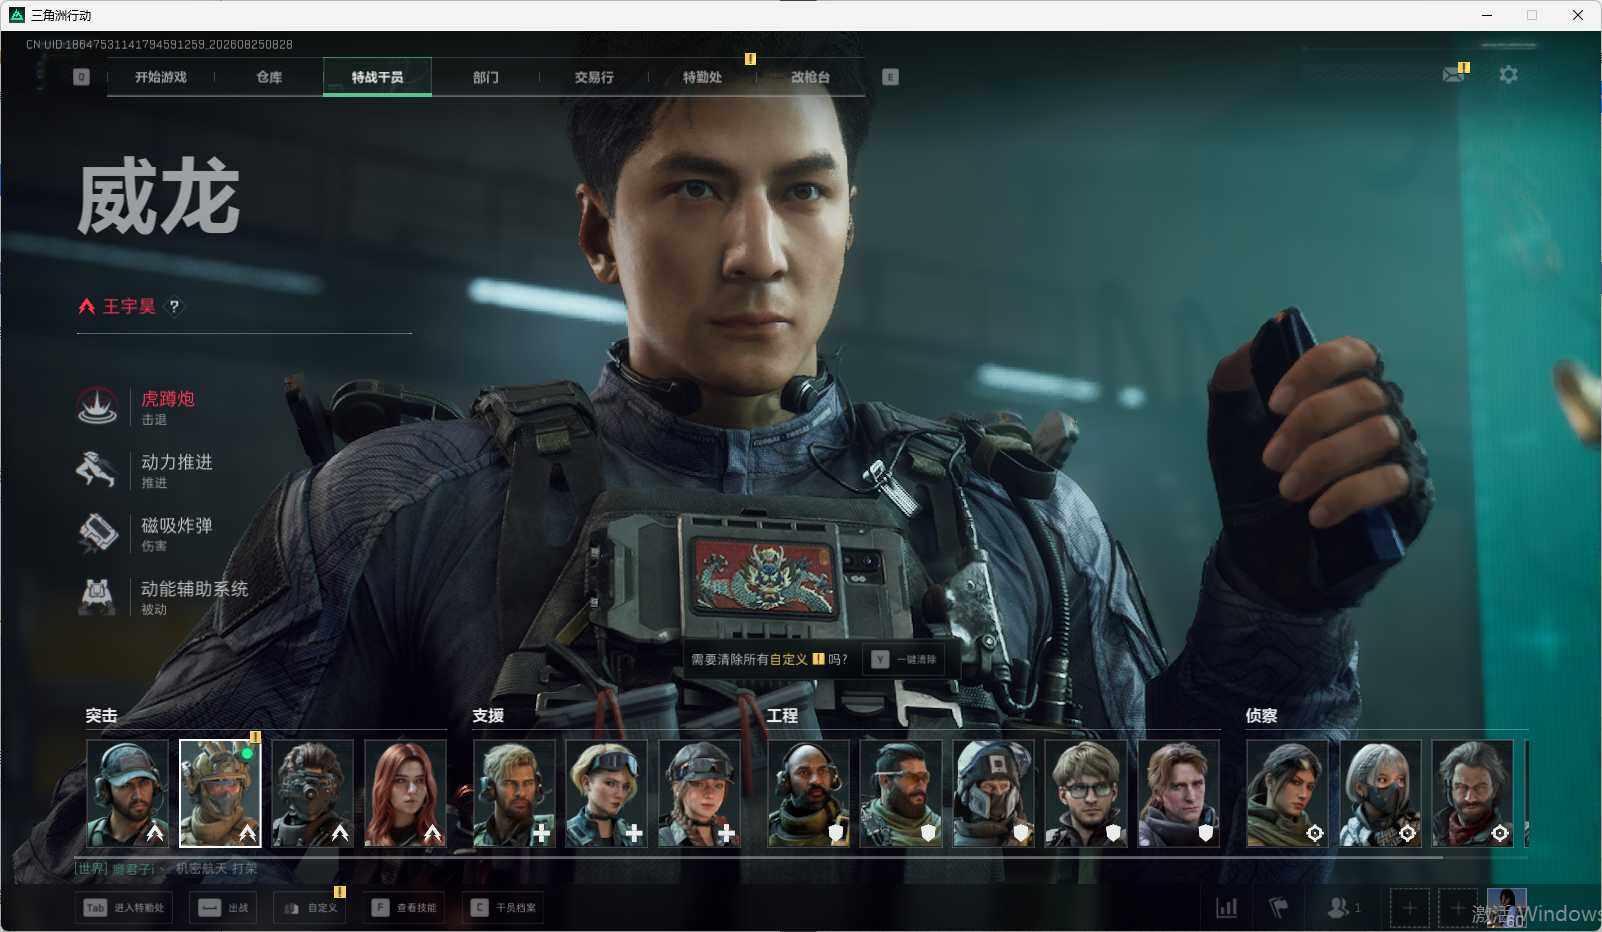Choose the fifth 工程 operator with brown hair
The height and width of the screenshot is (932, 1602).
[x=1178, y=793]
